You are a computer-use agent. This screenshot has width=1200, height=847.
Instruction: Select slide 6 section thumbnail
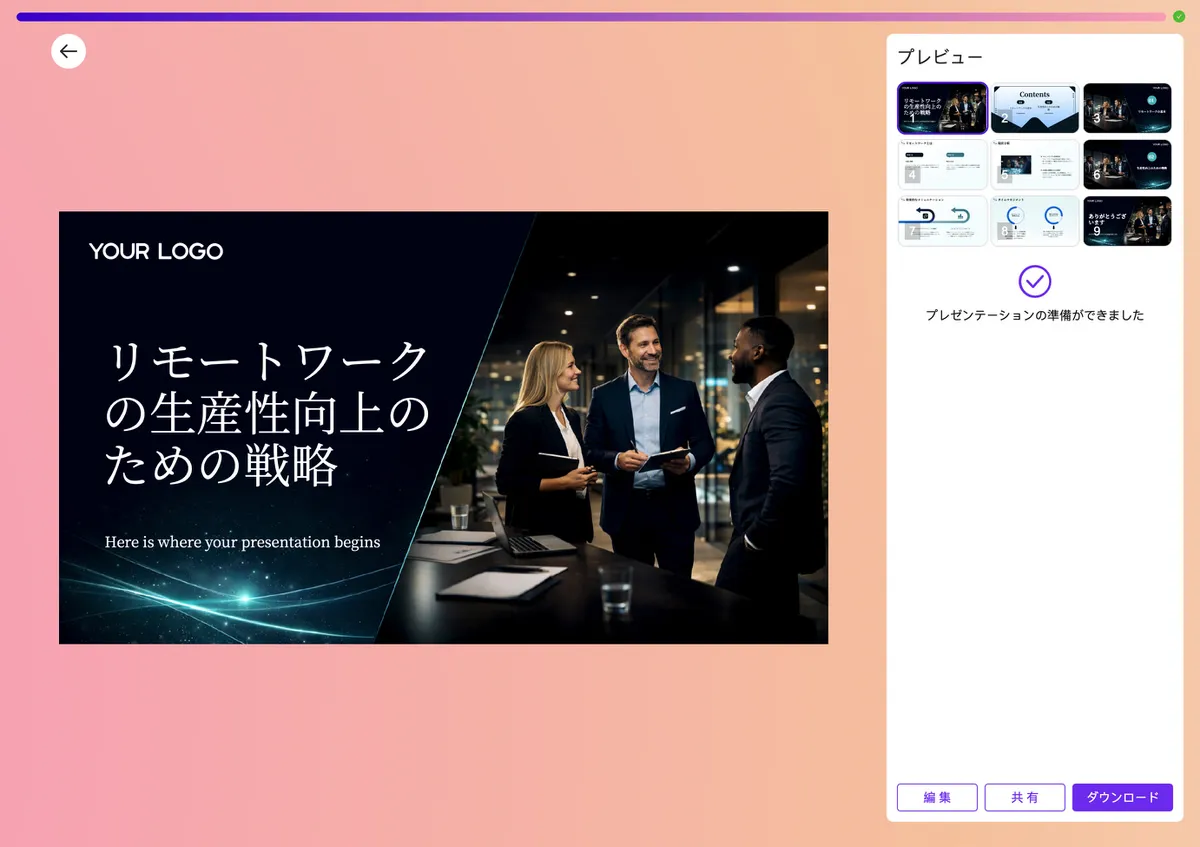point(1127,164)
